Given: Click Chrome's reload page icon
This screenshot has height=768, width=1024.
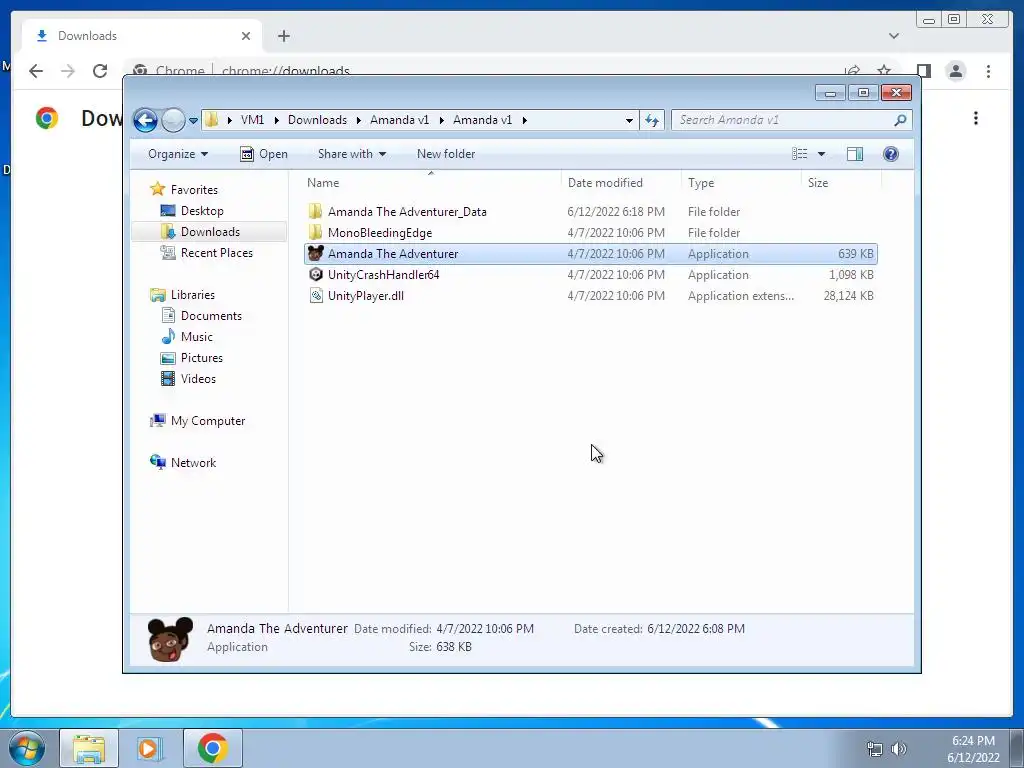Looking at the screenshot, I should click(99, 71).
